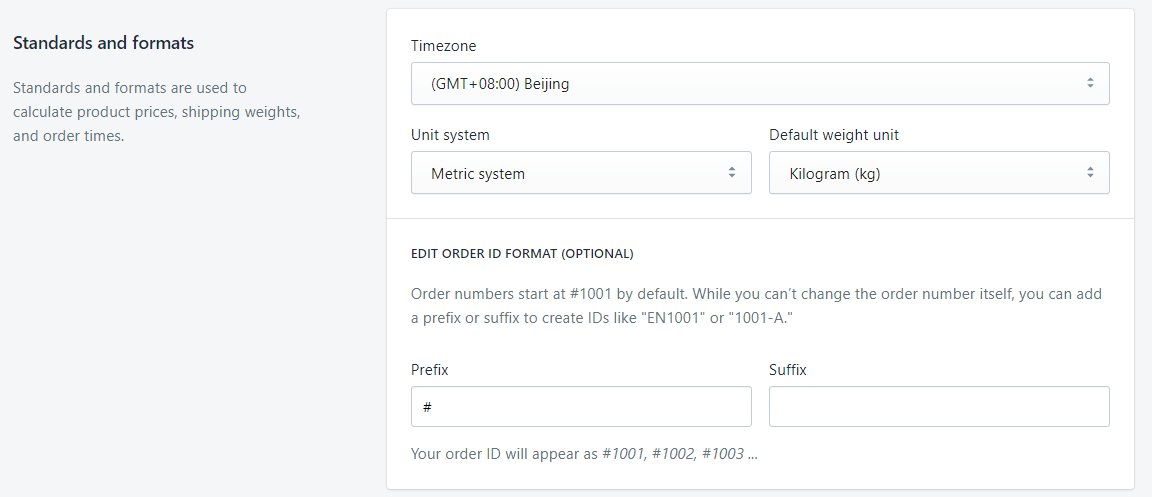Click the Kilogram (kg) selected value
Image resolution: width=1152 pixels, height=497 pixels.
835,174
